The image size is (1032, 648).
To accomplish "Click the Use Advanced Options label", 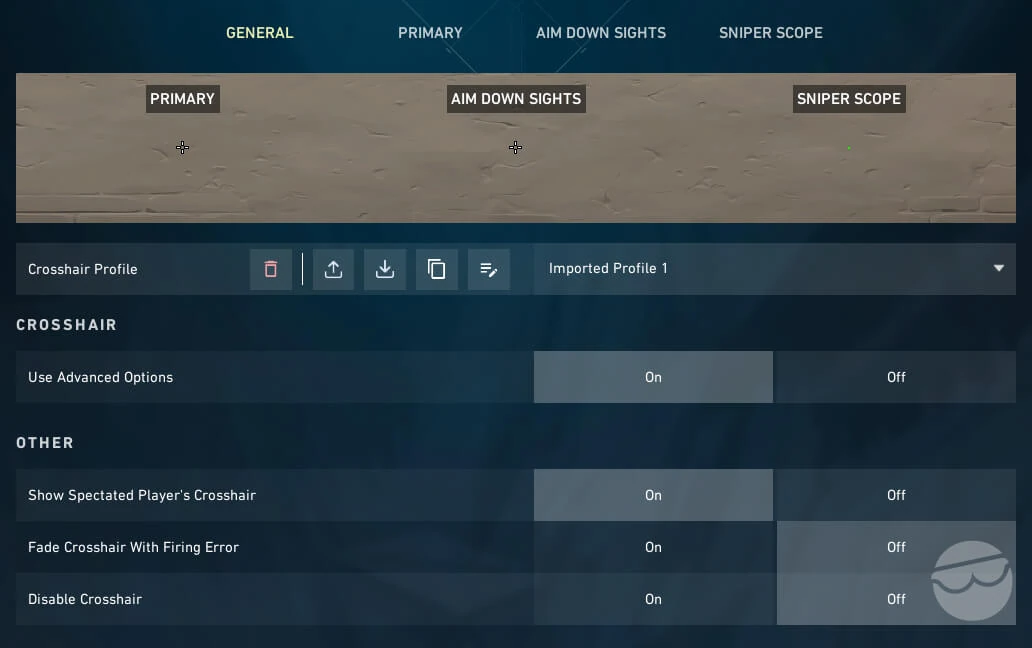I will (100, 377).
